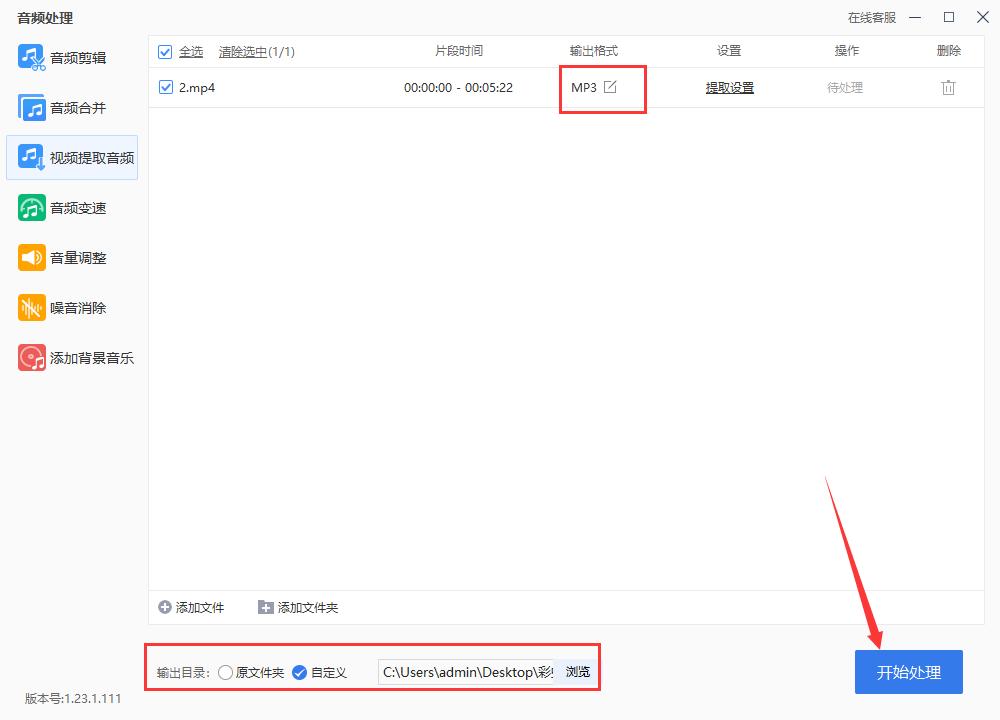Uncheck the checkbox beside 2.mp4
Viewport: 1000px width, 720px height.
164,87
